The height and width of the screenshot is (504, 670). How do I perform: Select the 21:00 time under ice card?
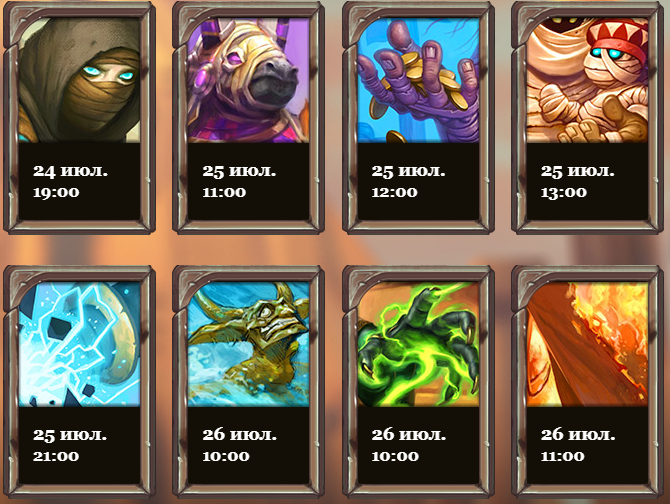[56, 457]
